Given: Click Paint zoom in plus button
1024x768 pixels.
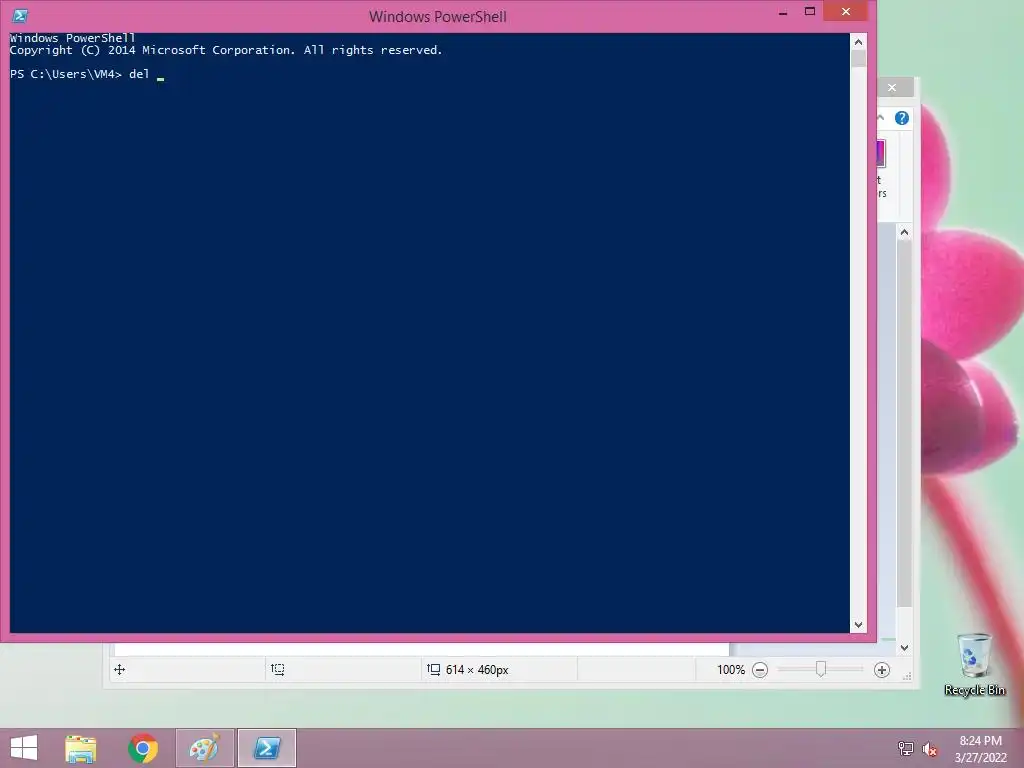Looking at the screenshot, I should (882, 670).
